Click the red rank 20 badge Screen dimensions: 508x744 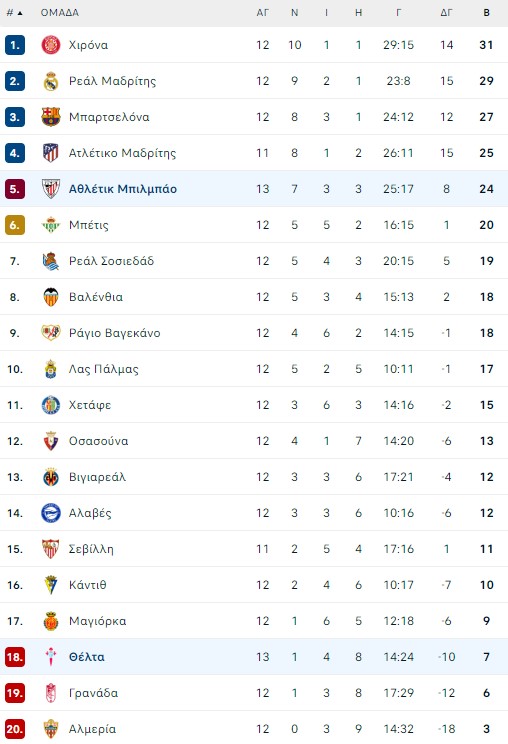pyautogui.click(x=15, y=729)
